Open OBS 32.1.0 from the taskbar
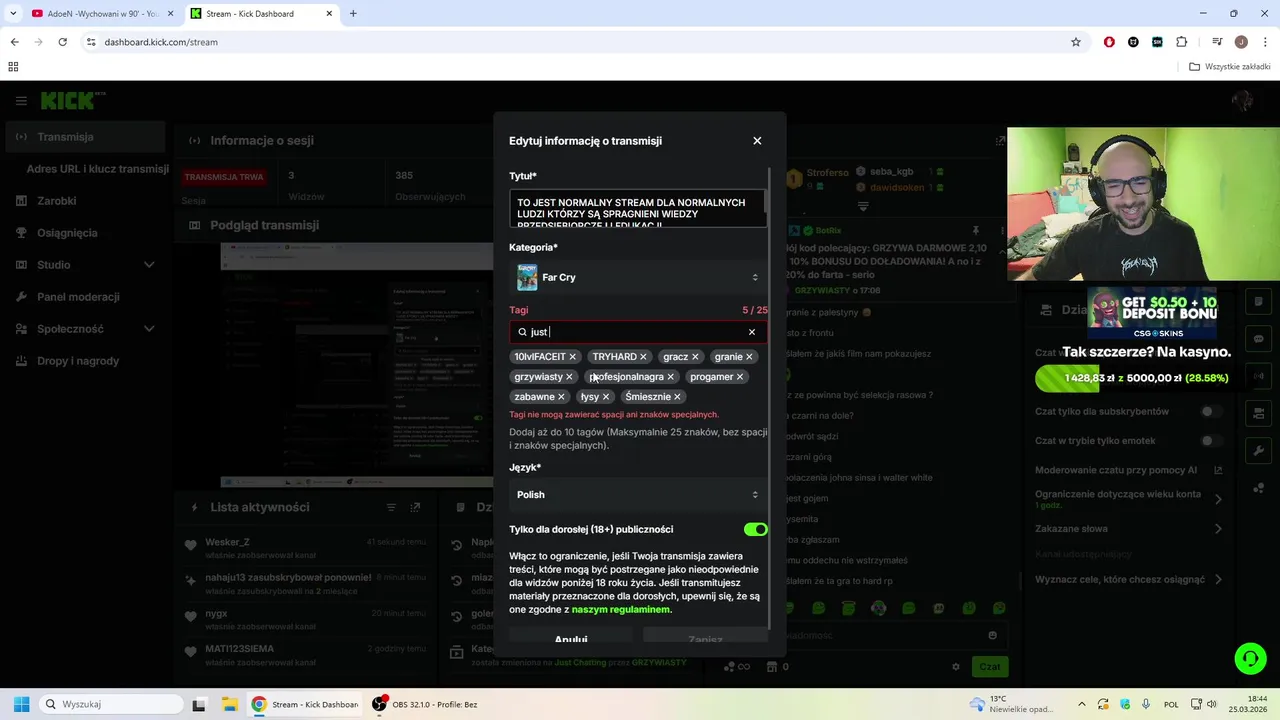Viewport: 1280px width, 720px height. 425,704
